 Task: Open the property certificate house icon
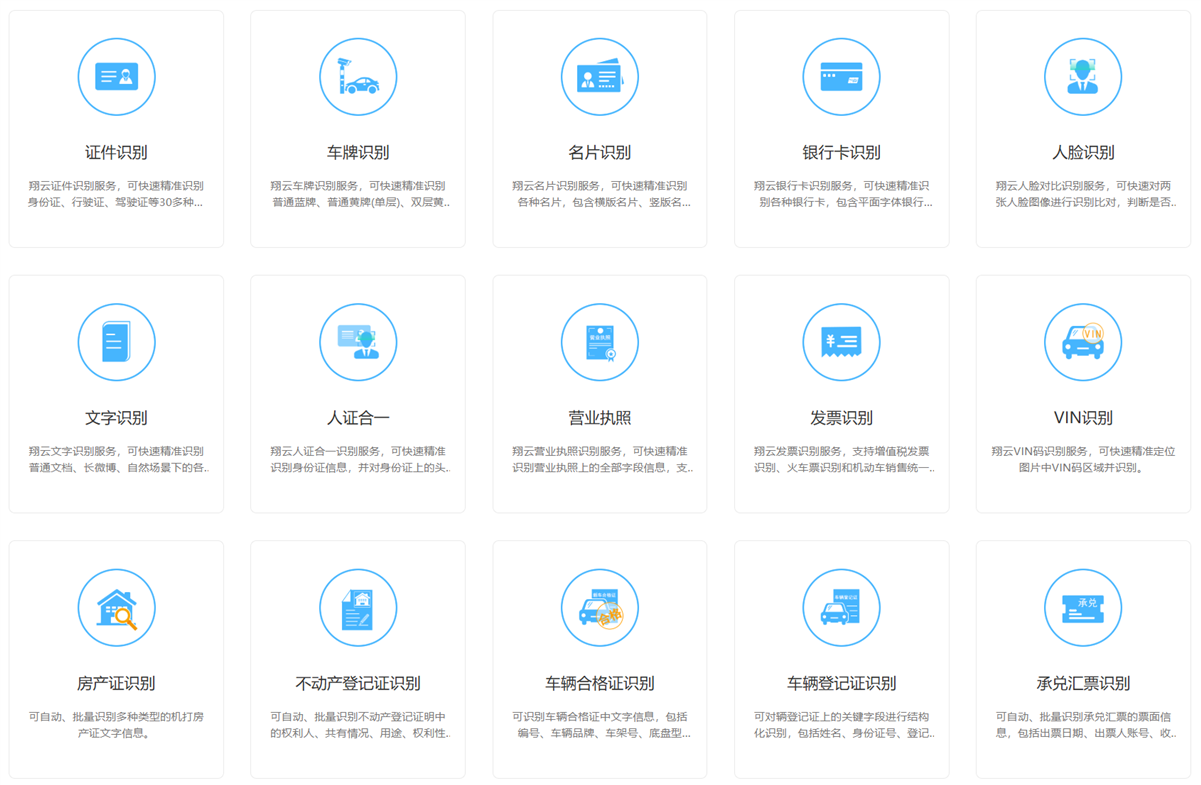tap(116, 608)
